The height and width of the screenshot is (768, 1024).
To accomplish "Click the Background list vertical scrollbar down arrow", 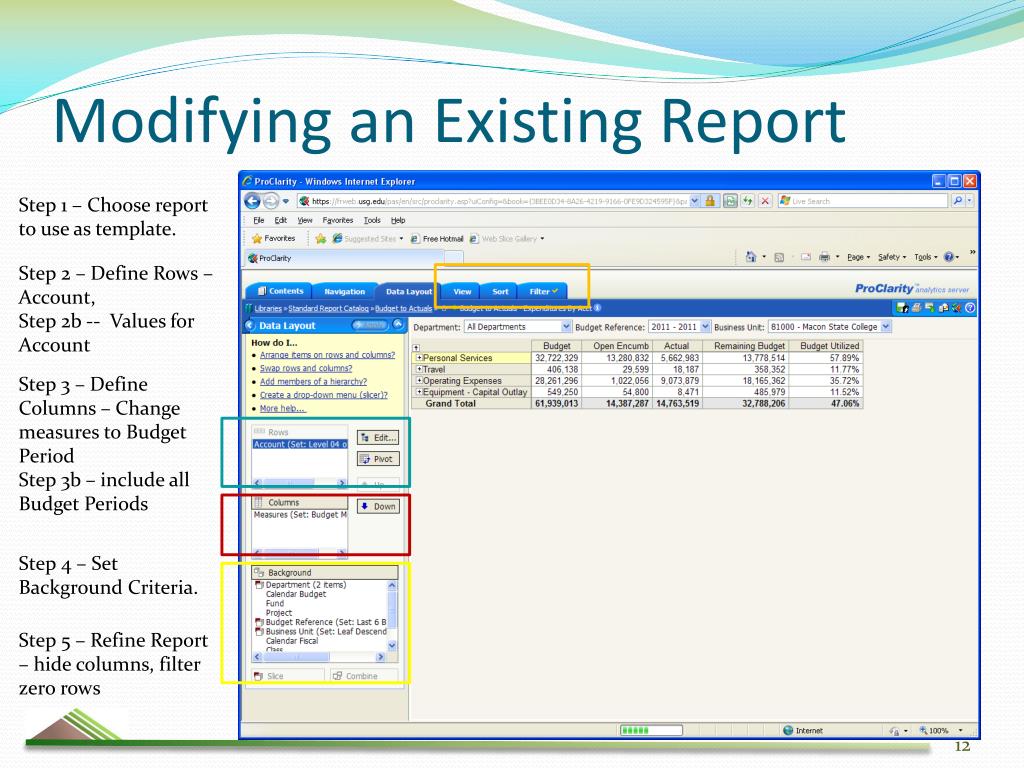I will (x=392, y=645).
